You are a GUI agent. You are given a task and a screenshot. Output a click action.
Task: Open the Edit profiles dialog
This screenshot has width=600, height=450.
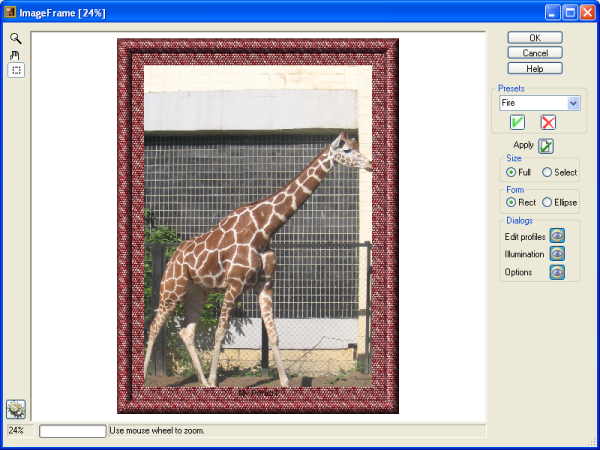click(x=558, y=236)
